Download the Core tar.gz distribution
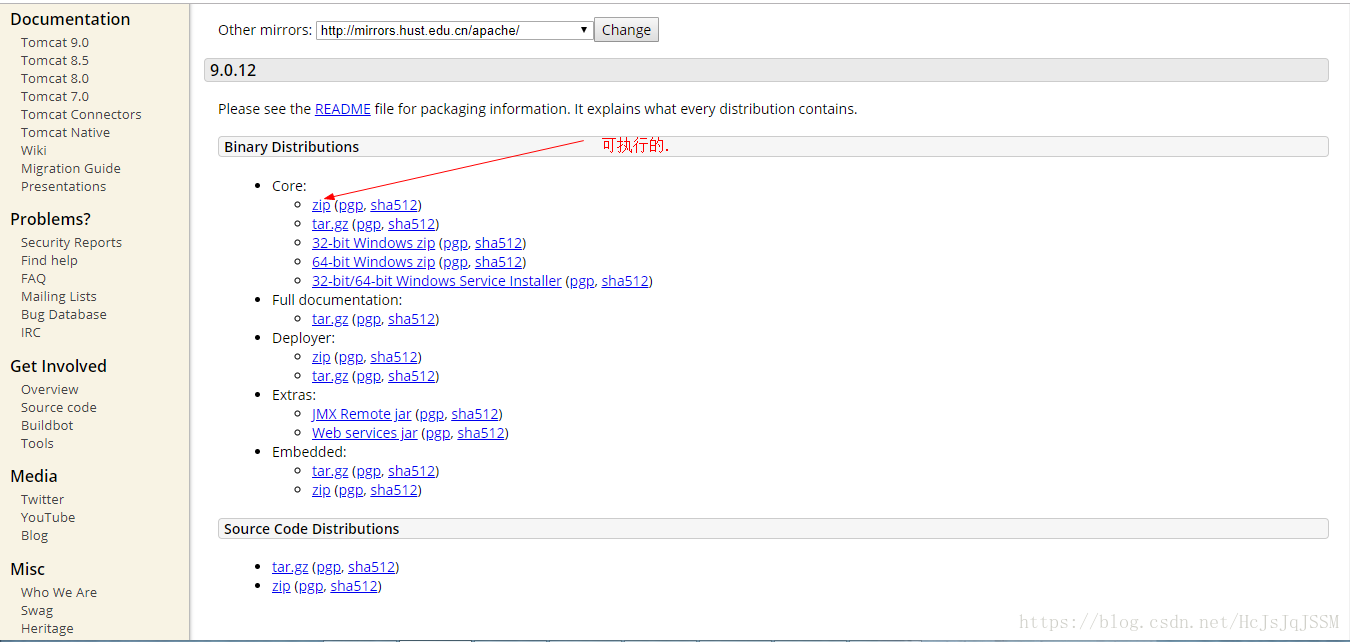Screen dimensions: 1350x642 pos(330,224)
